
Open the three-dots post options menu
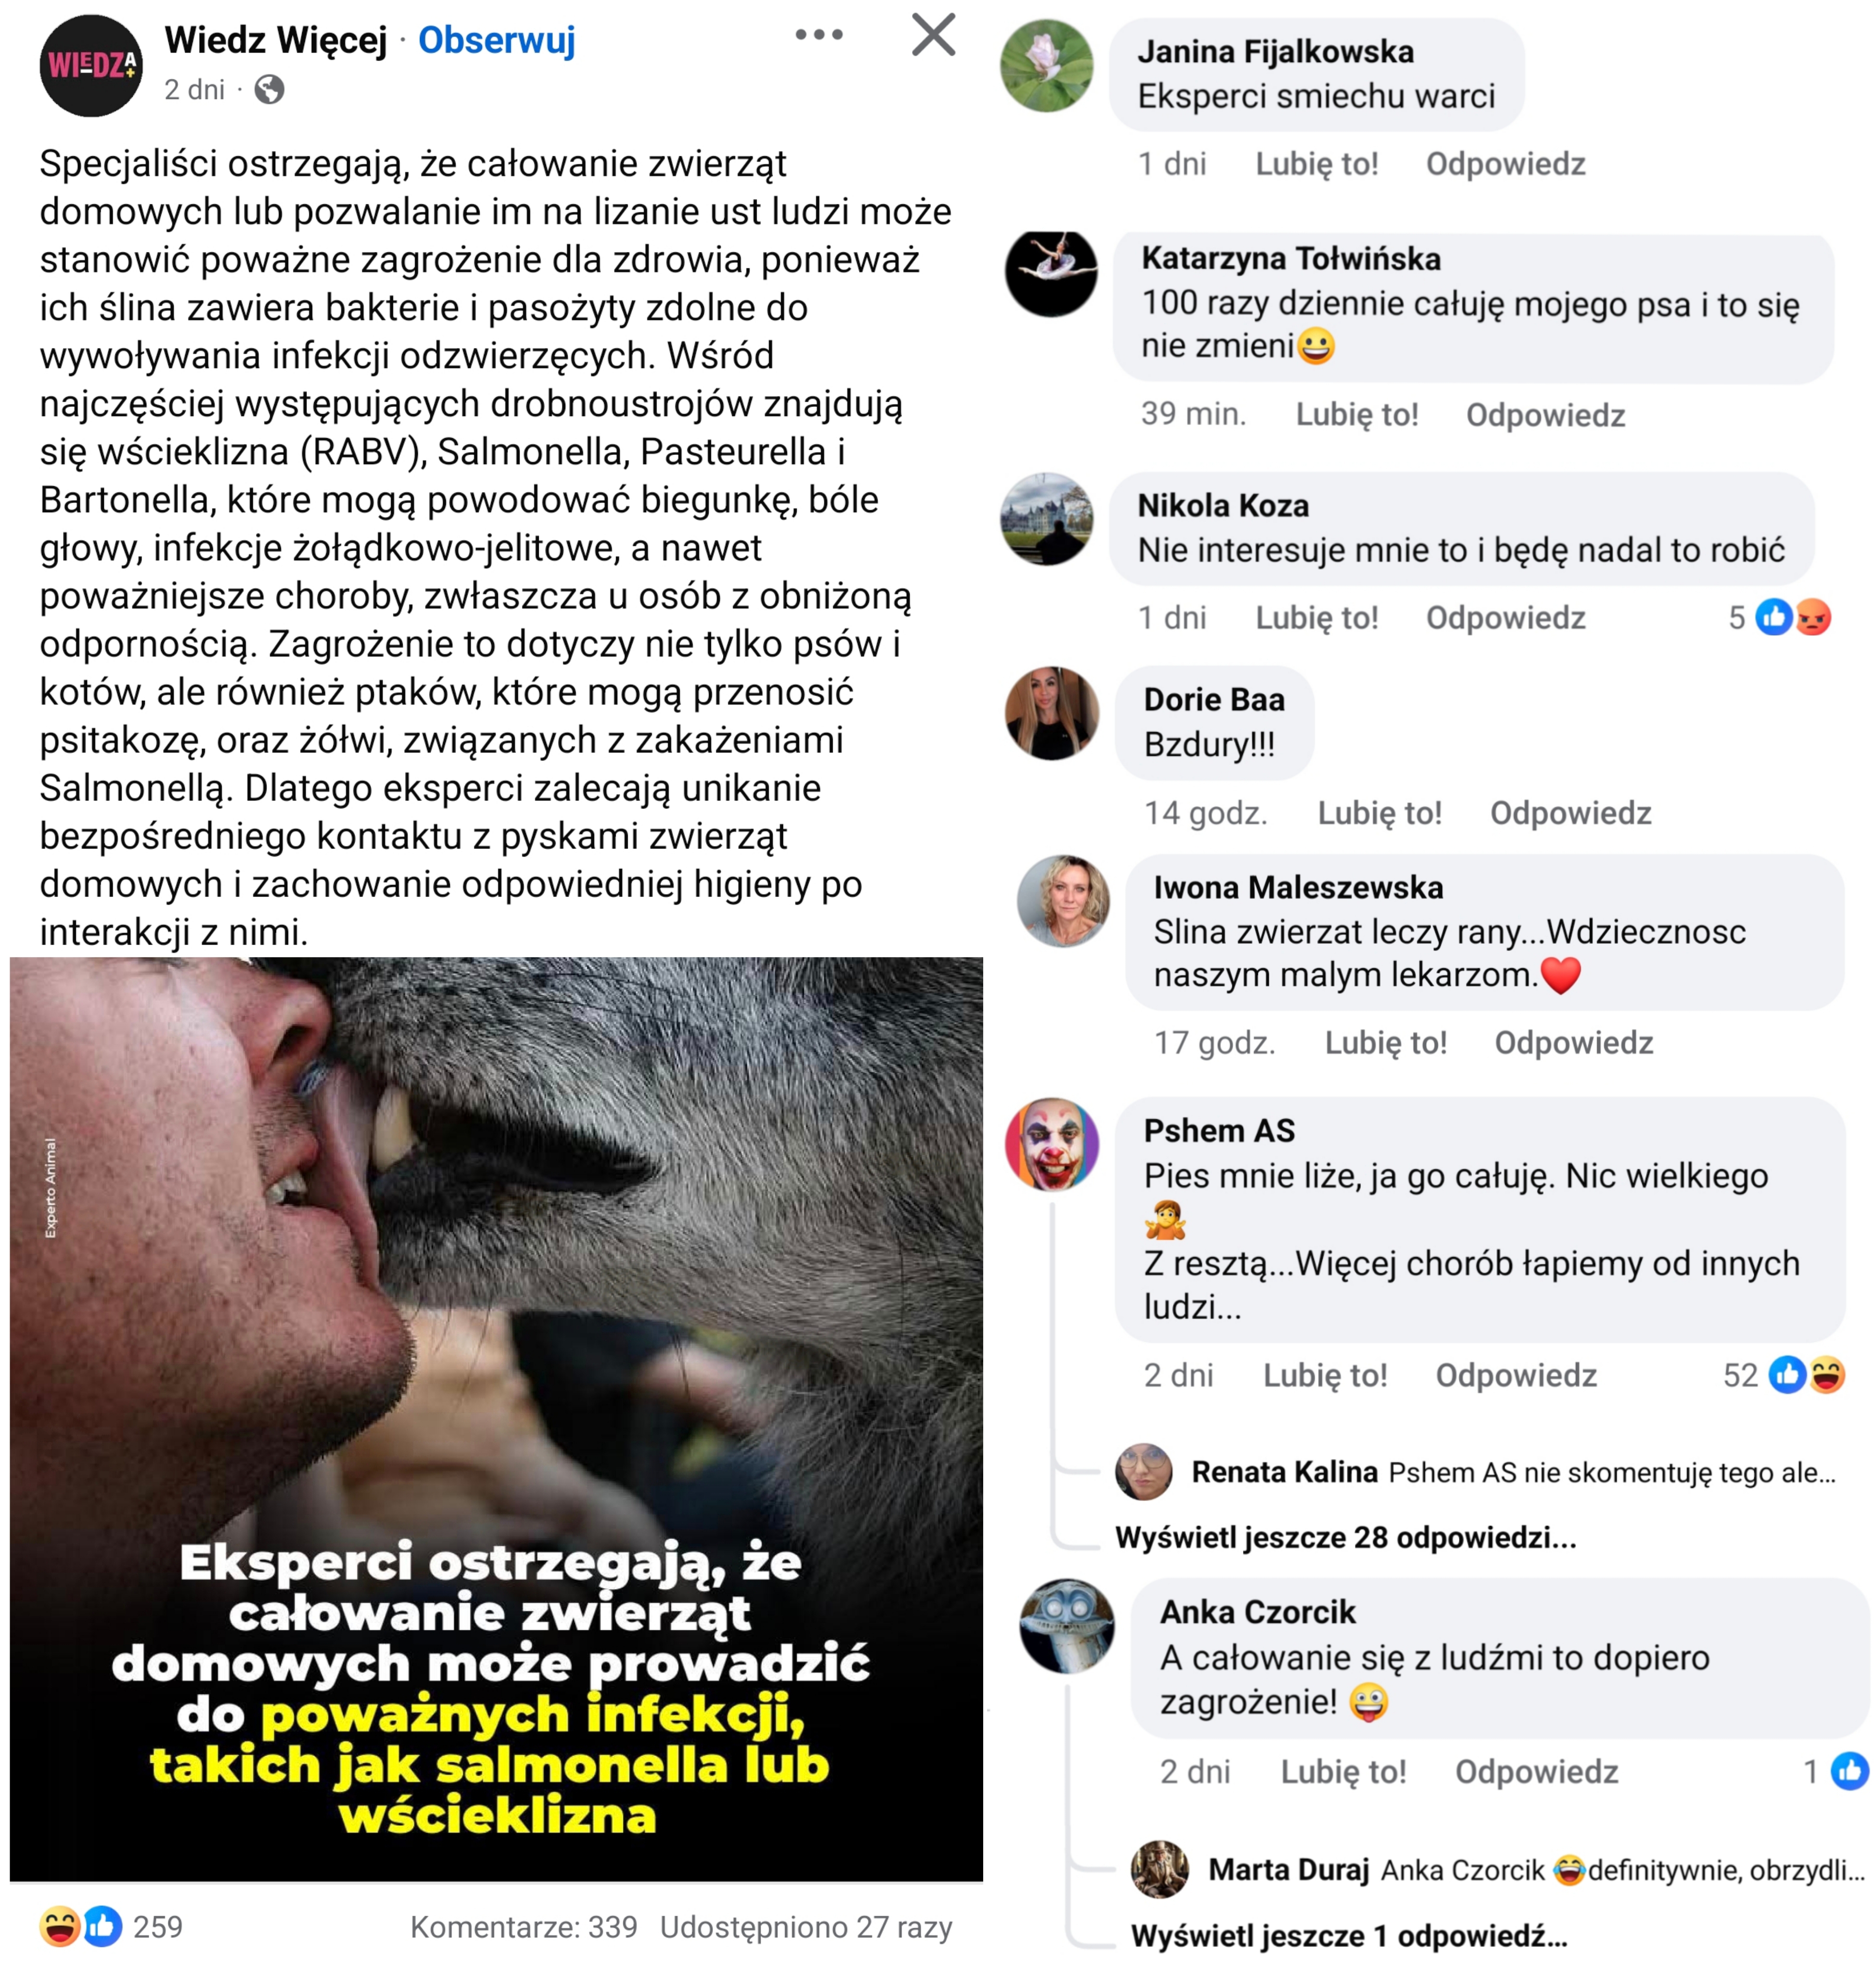(x=818, y=35)
